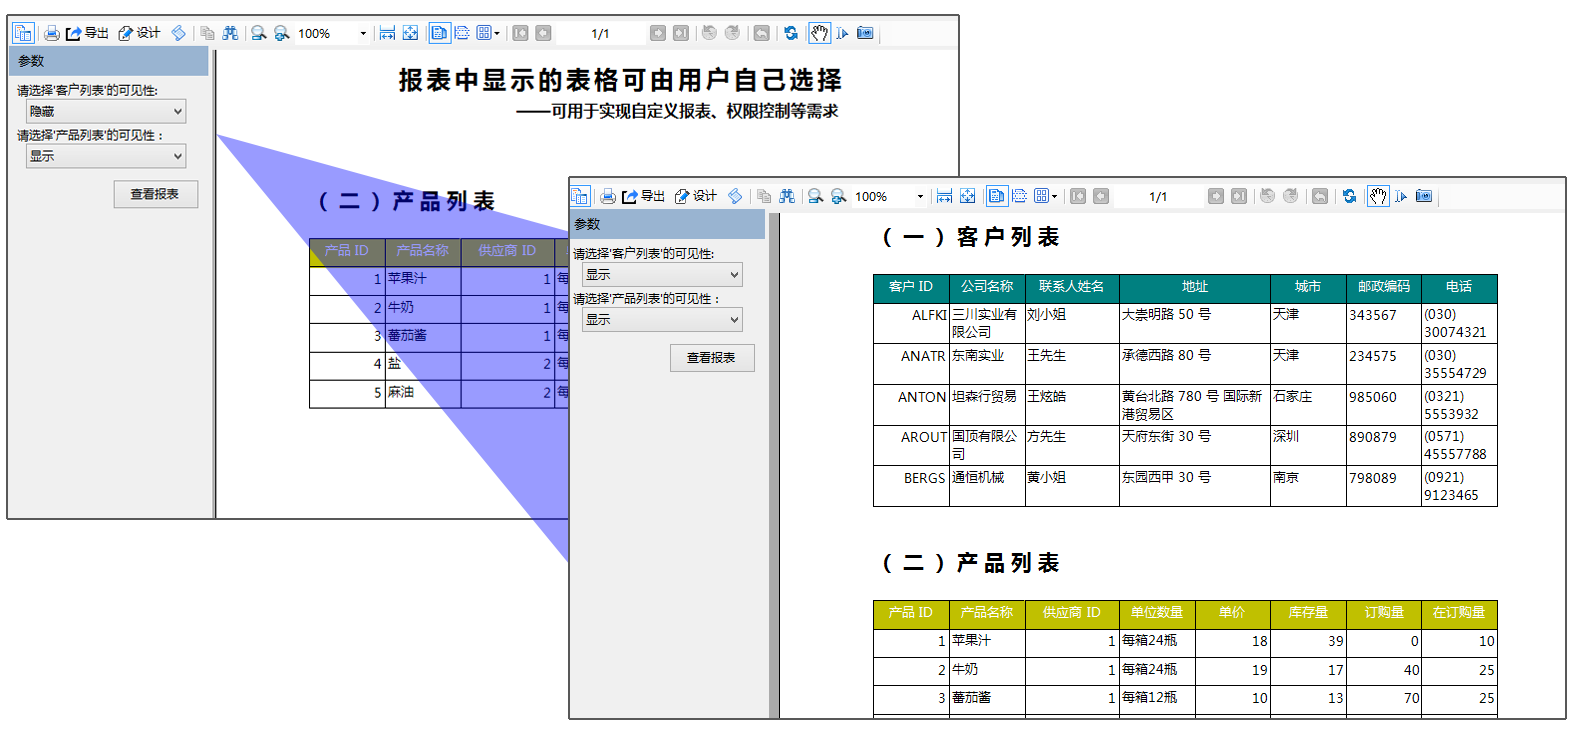
Task: Click the ALFKI customer ID cell
Action: tap(911, 323)
